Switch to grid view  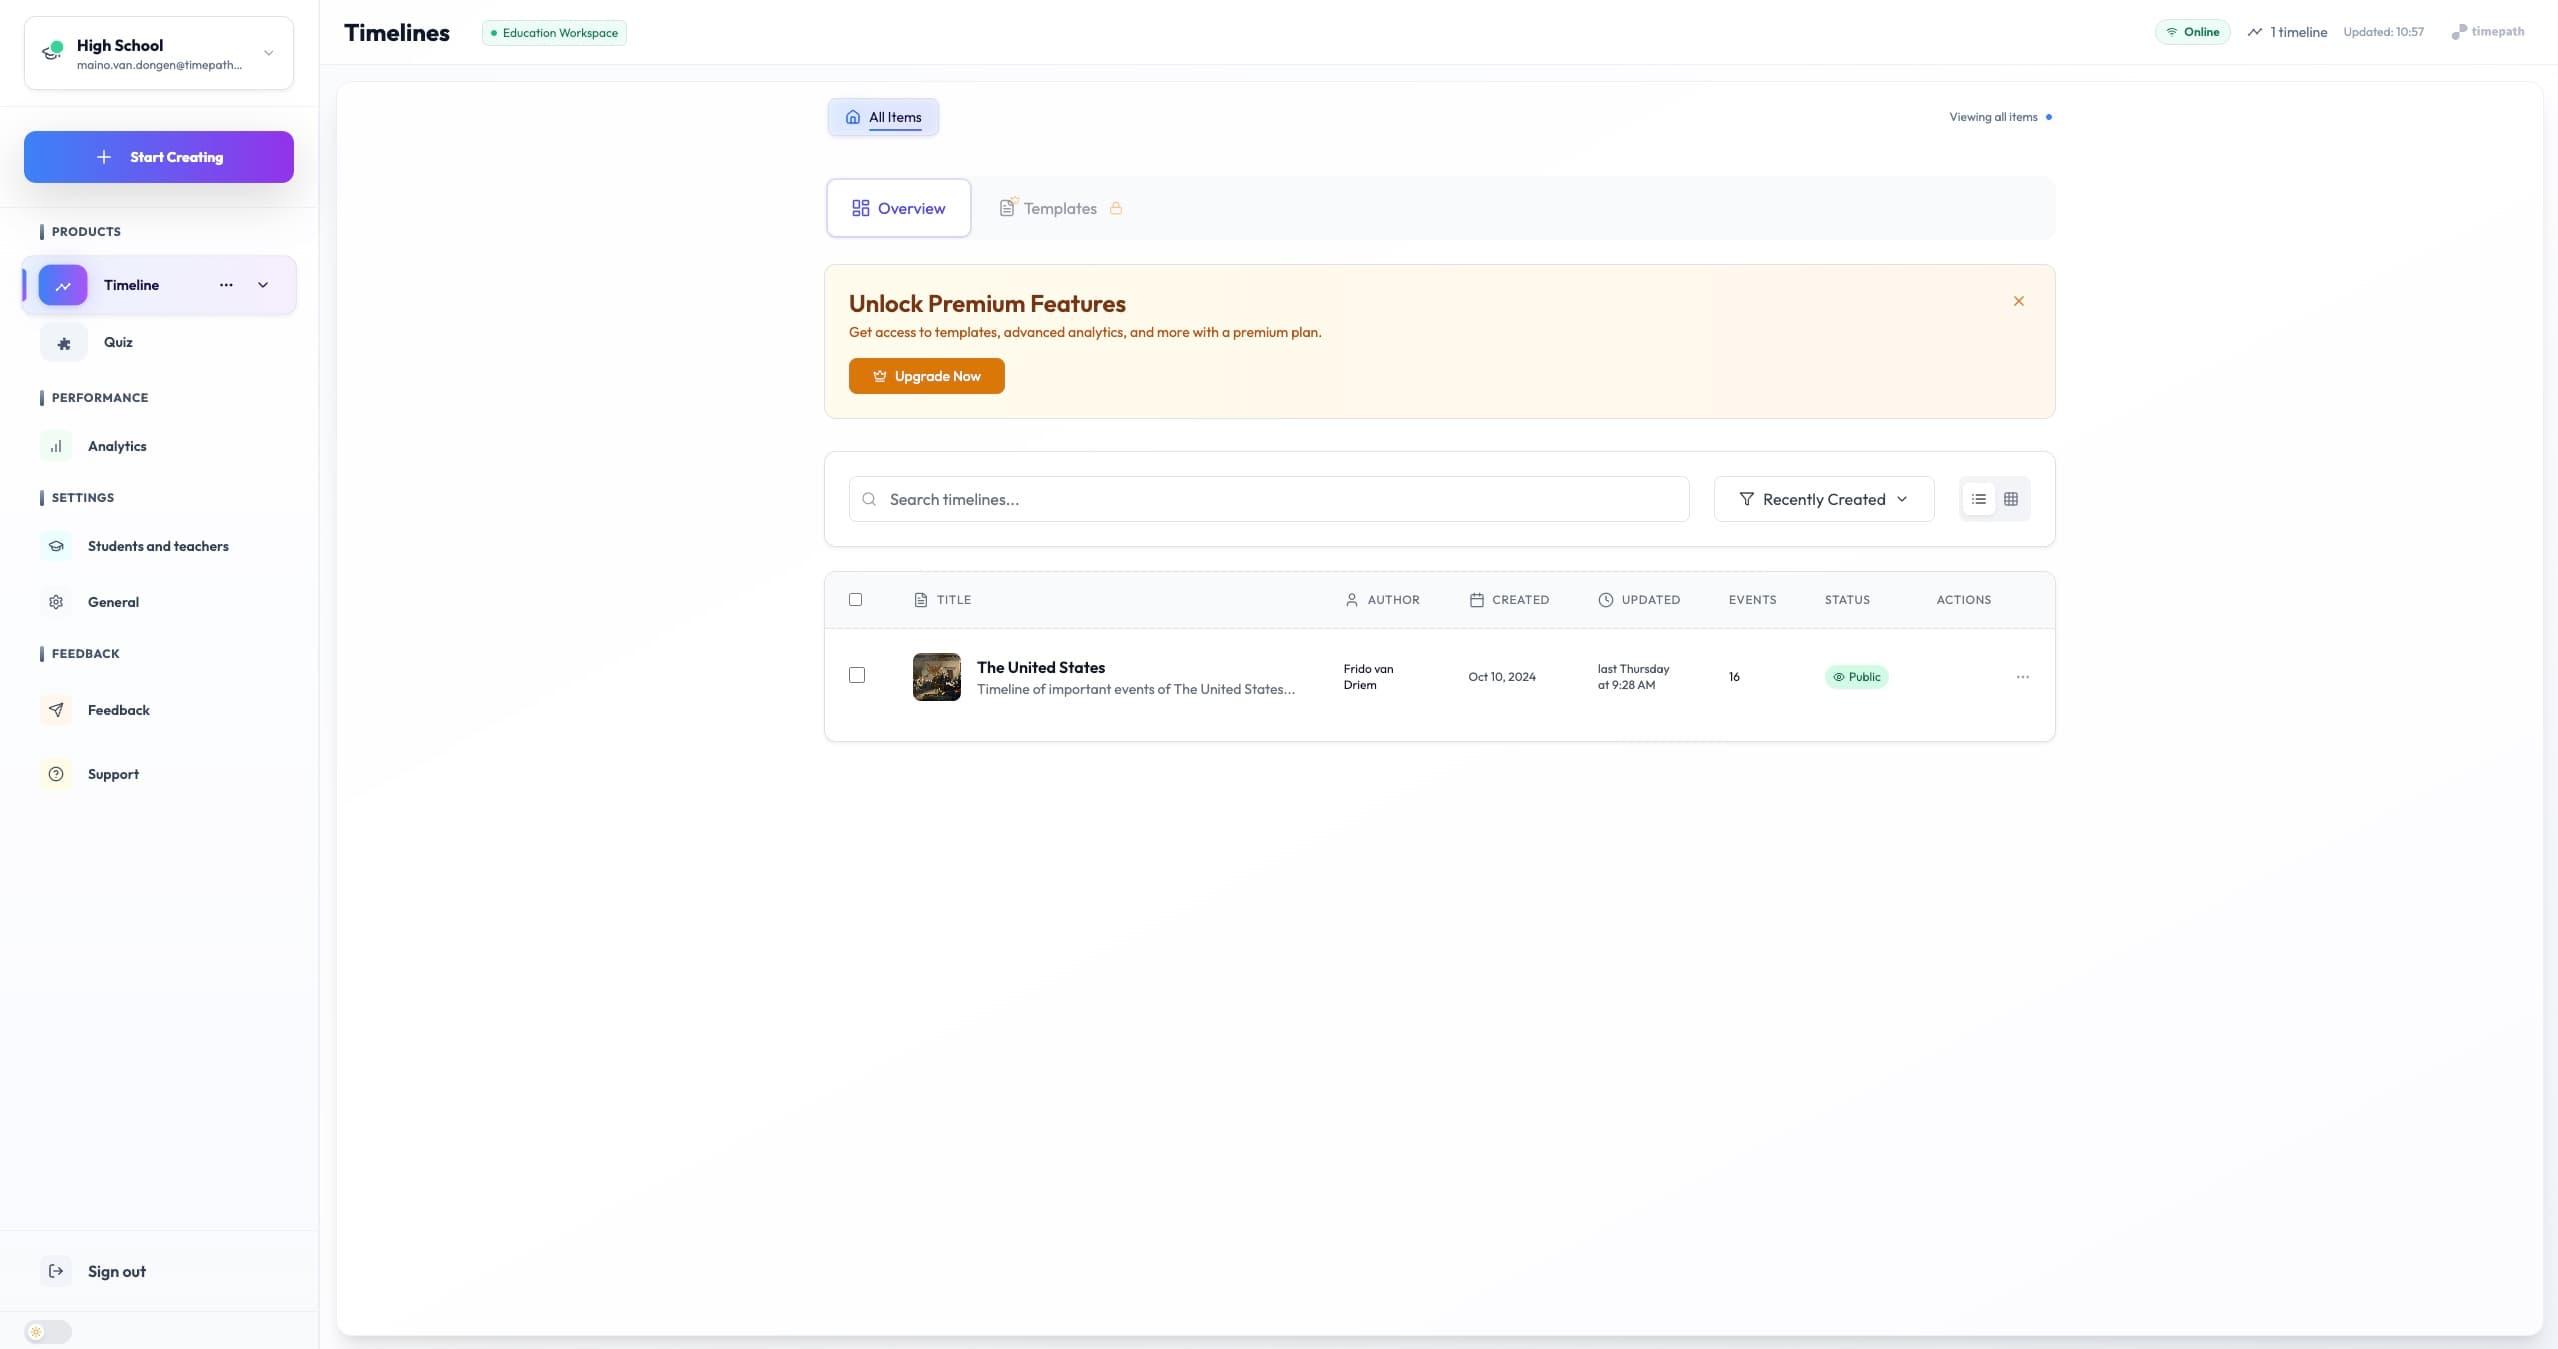tap(2011, 499)
